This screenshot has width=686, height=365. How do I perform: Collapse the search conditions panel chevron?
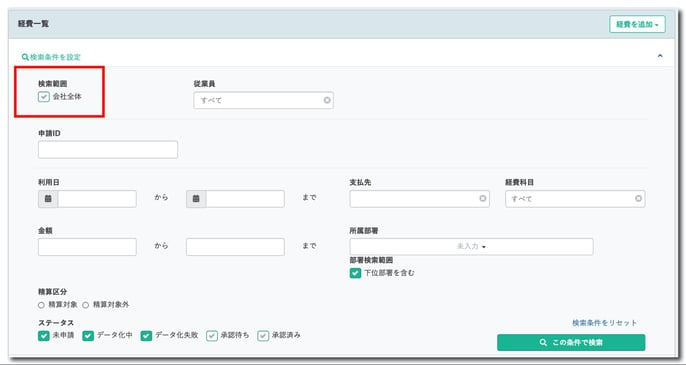tap(660, 56)
